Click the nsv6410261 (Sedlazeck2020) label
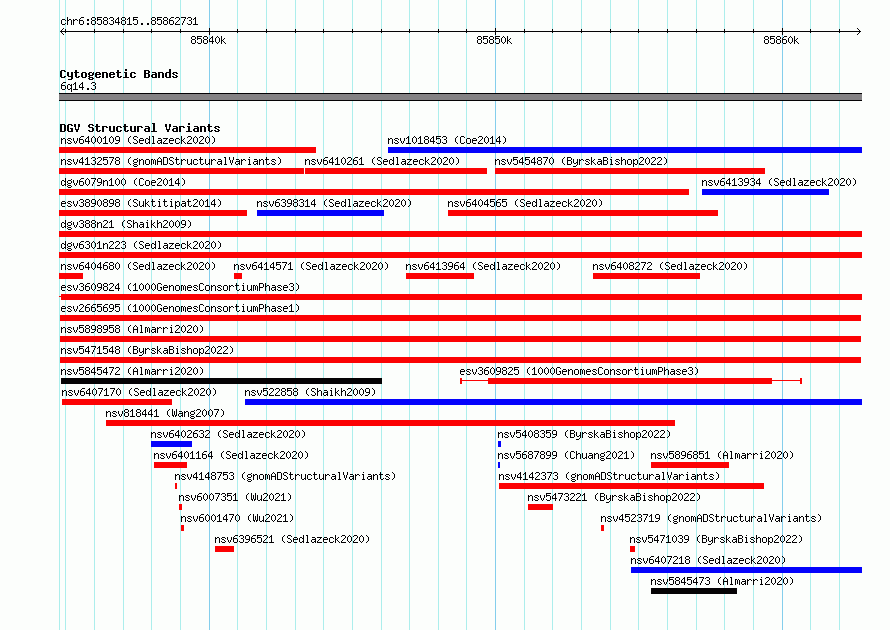 382,161
